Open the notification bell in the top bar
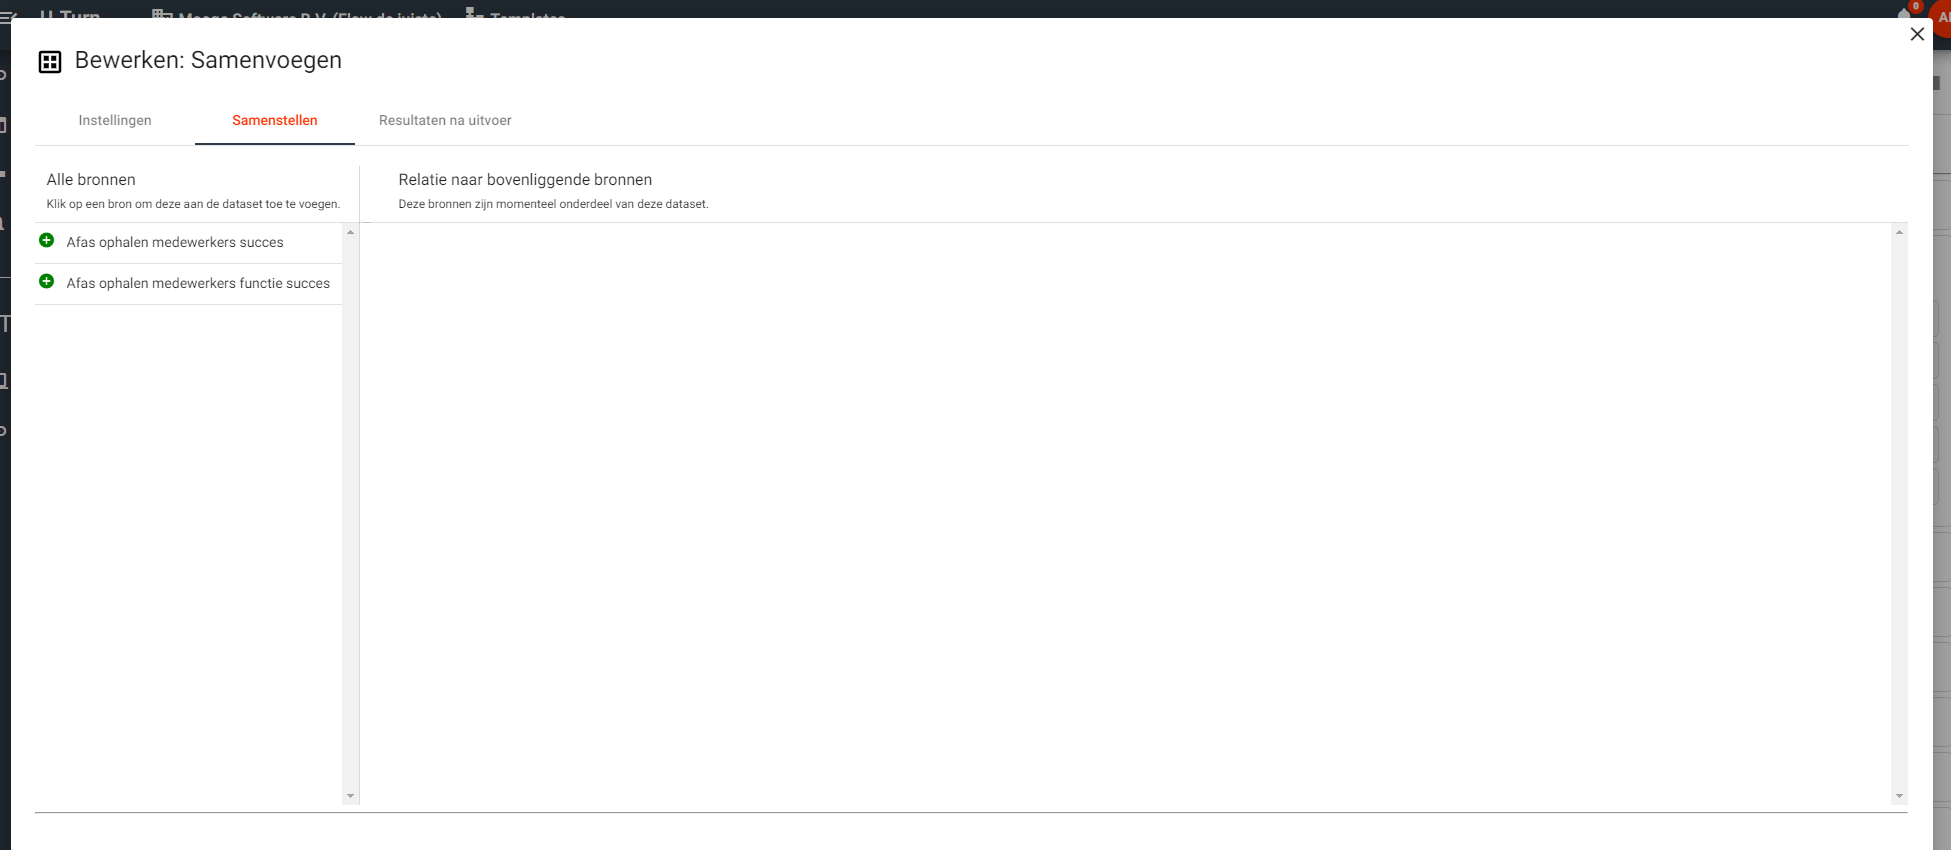Image resolution: width=1951 pixels, height=850 pixels. point(1904,12)
